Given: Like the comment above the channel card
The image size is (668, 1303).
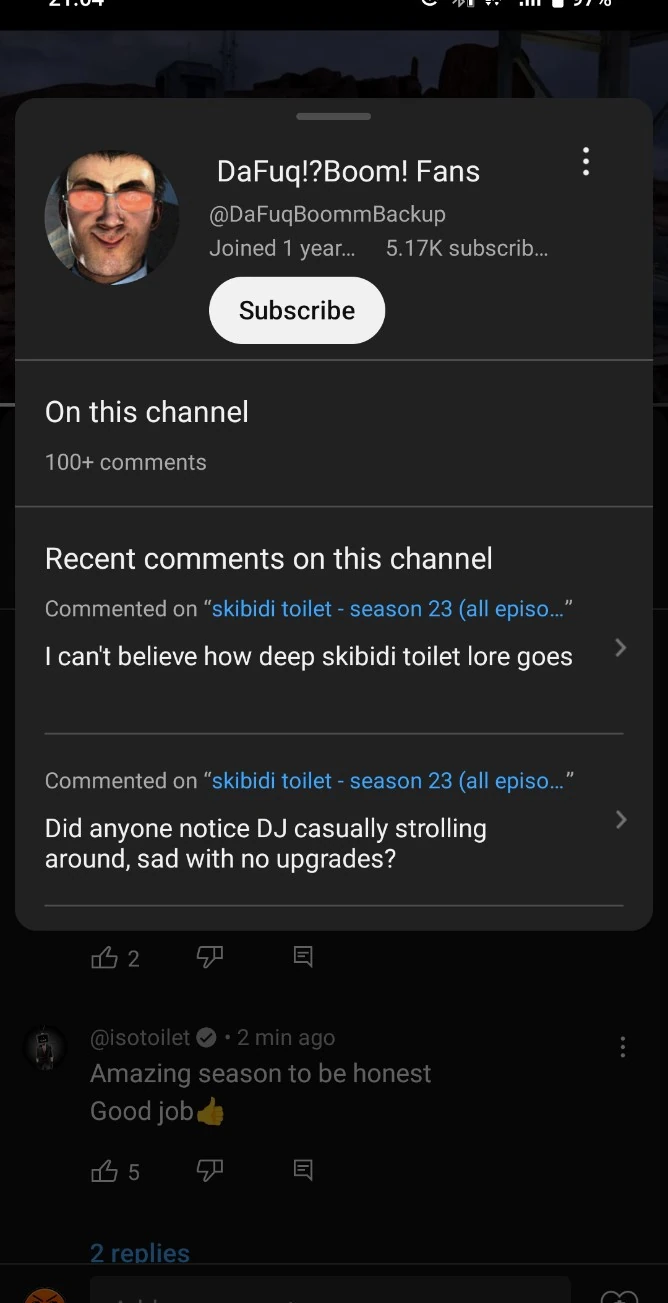Looking at the screenshot, I should 105,957.
